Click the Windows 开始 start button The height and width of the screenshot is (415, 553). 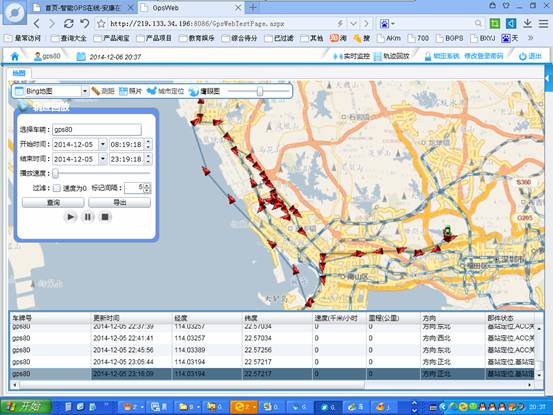25,407
